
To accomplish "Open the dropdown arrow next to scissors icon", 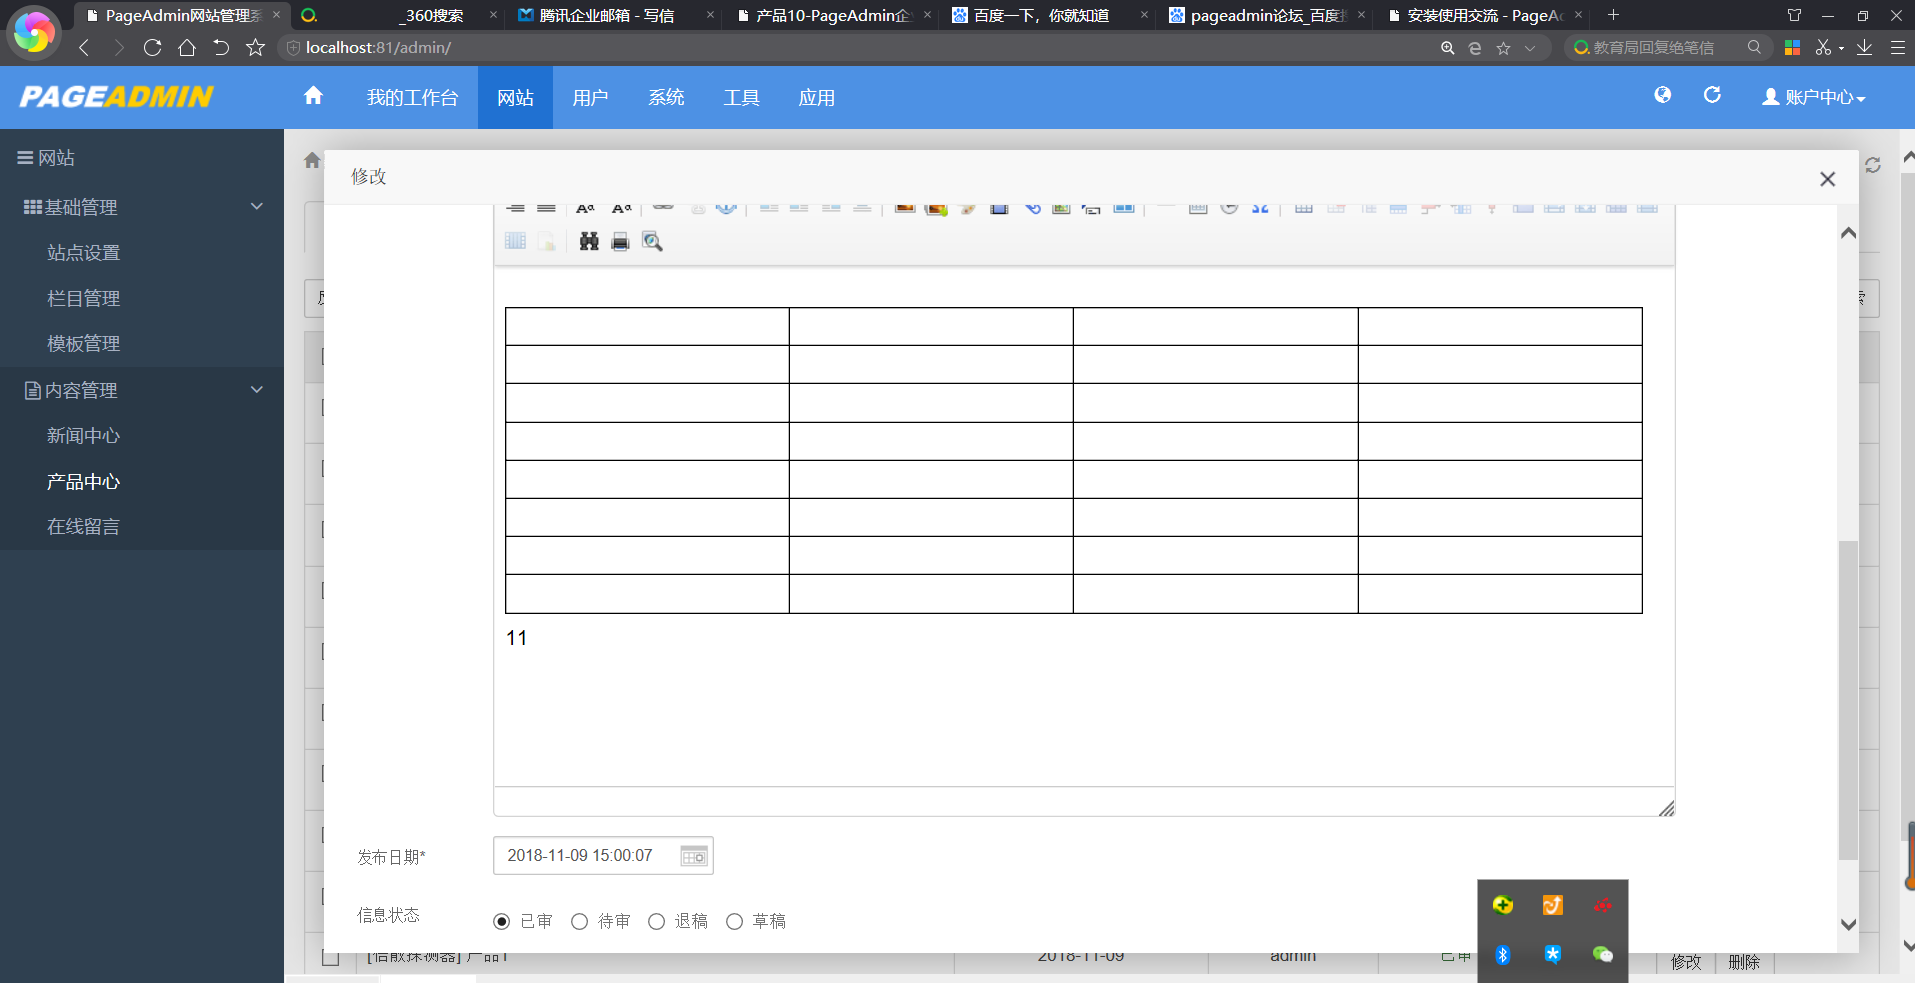I will click(1841, 48).
